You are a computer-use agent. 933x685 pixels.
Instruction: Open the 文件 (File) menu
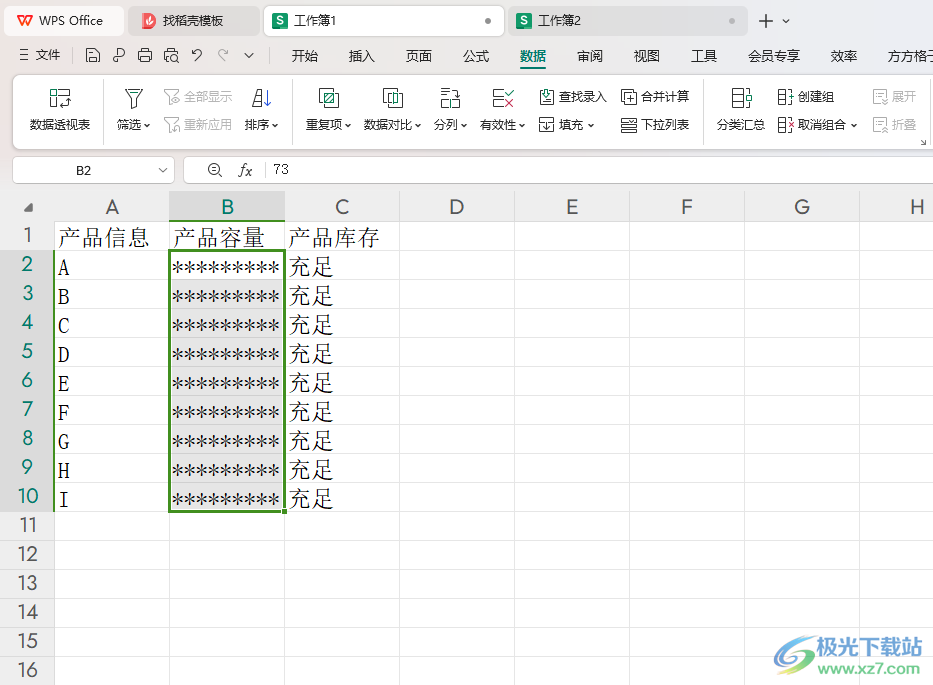40,55
